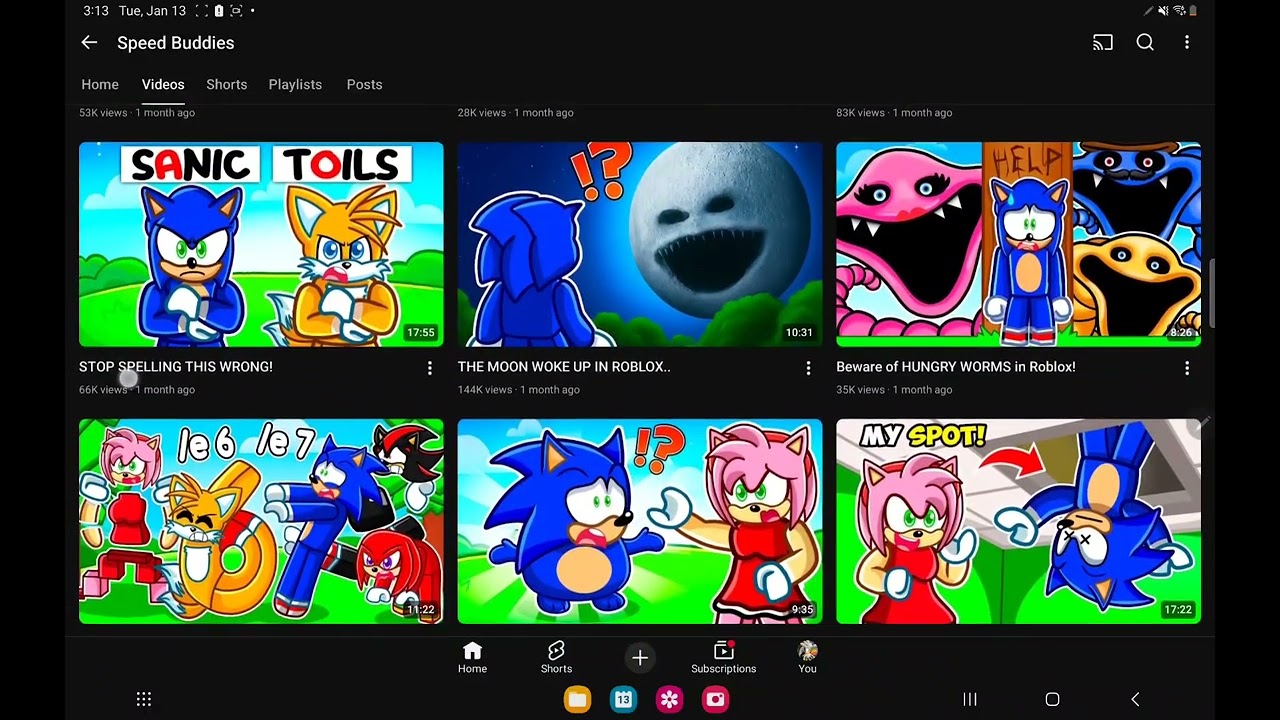Open Shorts in the bottom navigation bar
1280x720 pixels.
[x=556, y=657]
